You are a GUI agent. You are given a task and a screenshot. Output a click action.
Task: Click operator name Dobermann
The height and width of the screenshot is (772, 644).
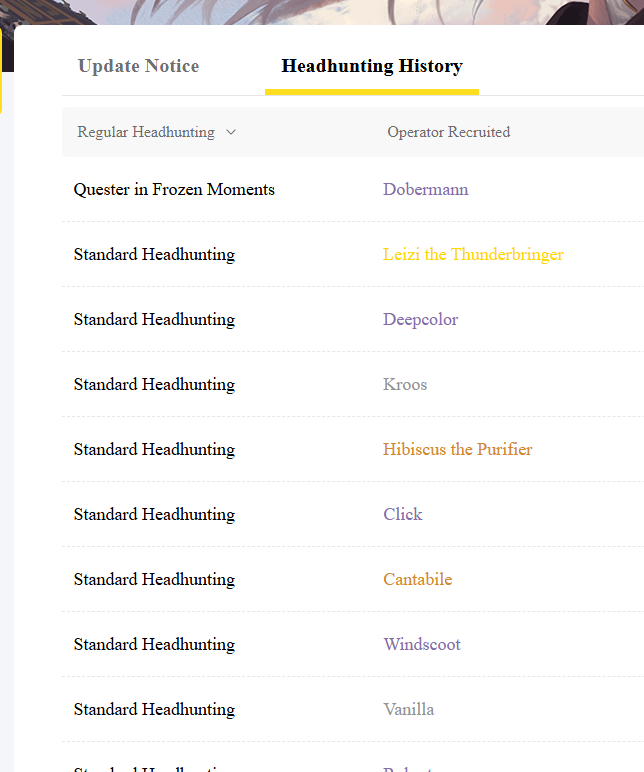[425, 189]
